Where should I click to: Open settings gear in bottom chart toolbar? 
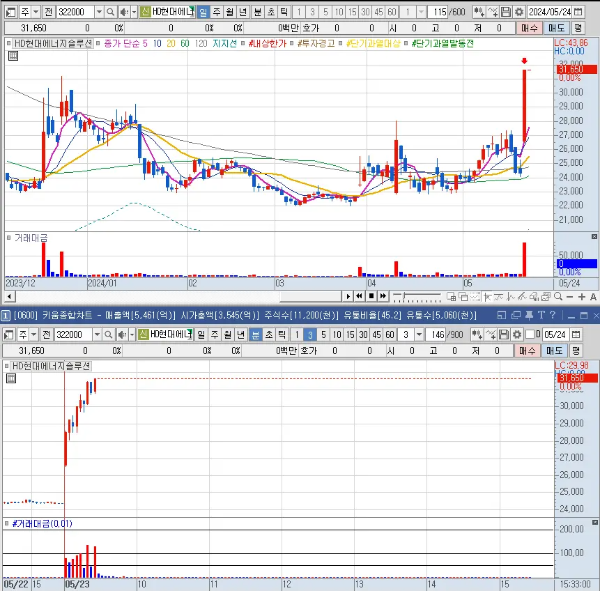tap(517, 335)
